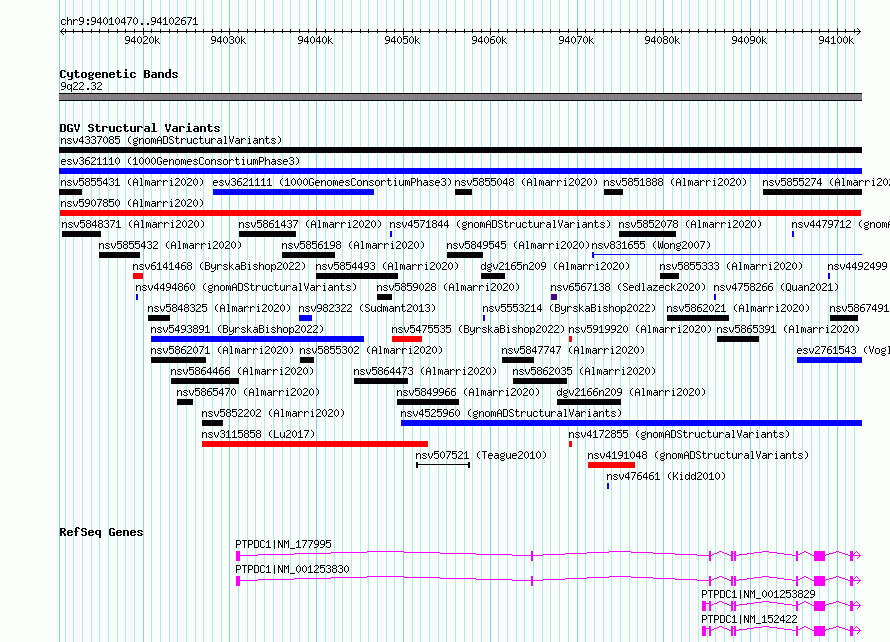
Task: Click the DGV Structural Variants track title
Action: [140, 128]
